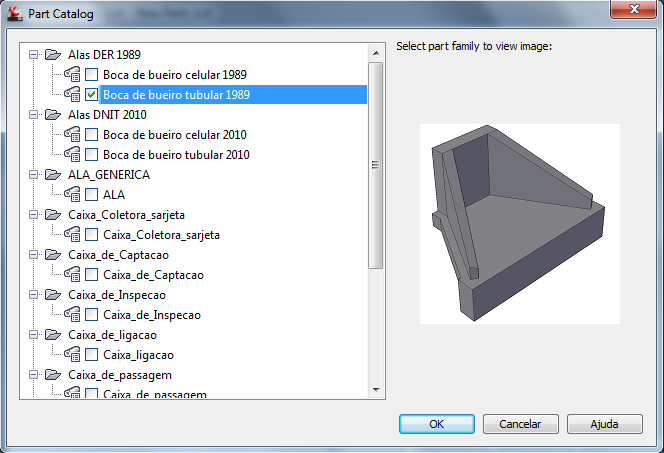Image resolution: width=664 pixels, height=453 pixels.
Task: Tick the Caixa_de_Inspecao part checkbox
Action: 91,315
